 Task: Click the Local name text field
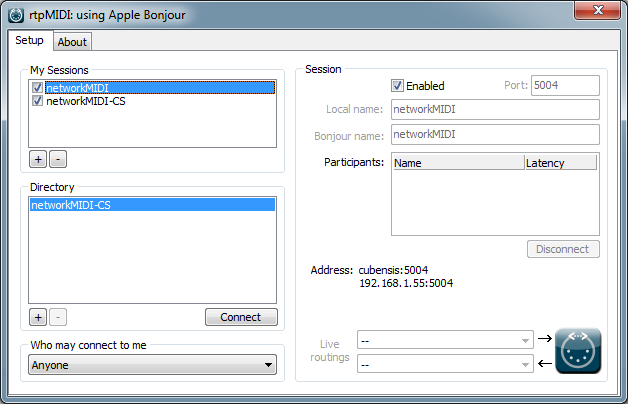pyautogui.click(x=494, y=109)
